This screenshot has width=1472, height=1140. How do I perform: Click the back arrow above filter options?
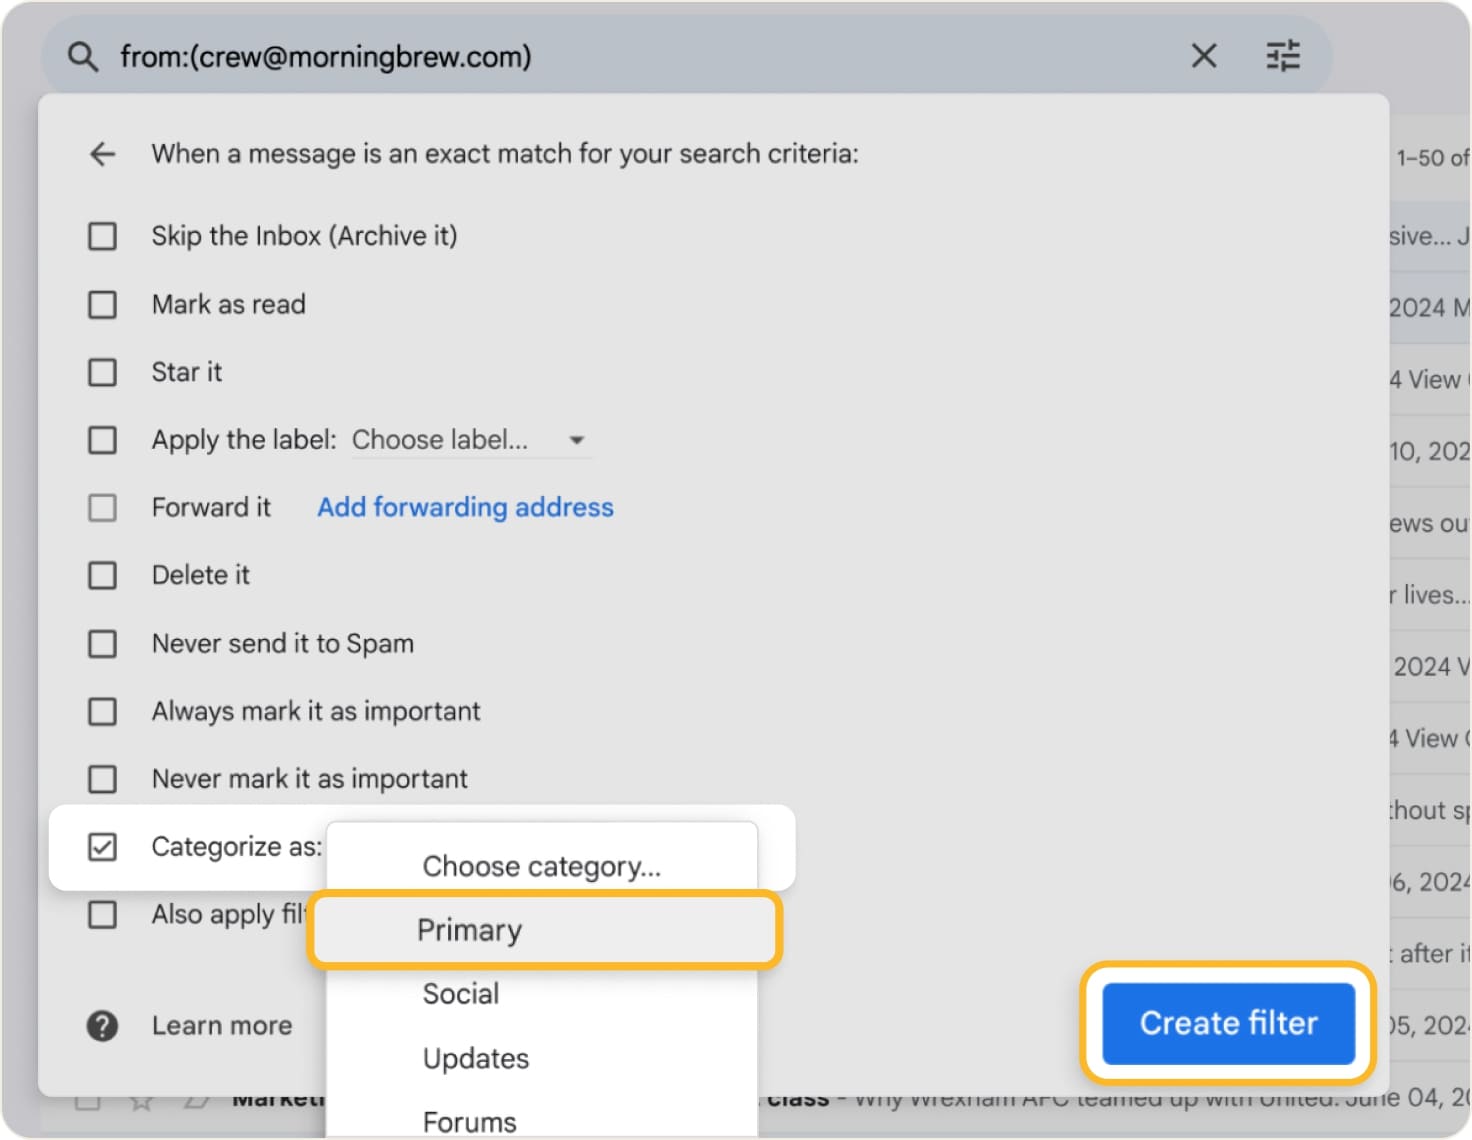pos(103,154)
